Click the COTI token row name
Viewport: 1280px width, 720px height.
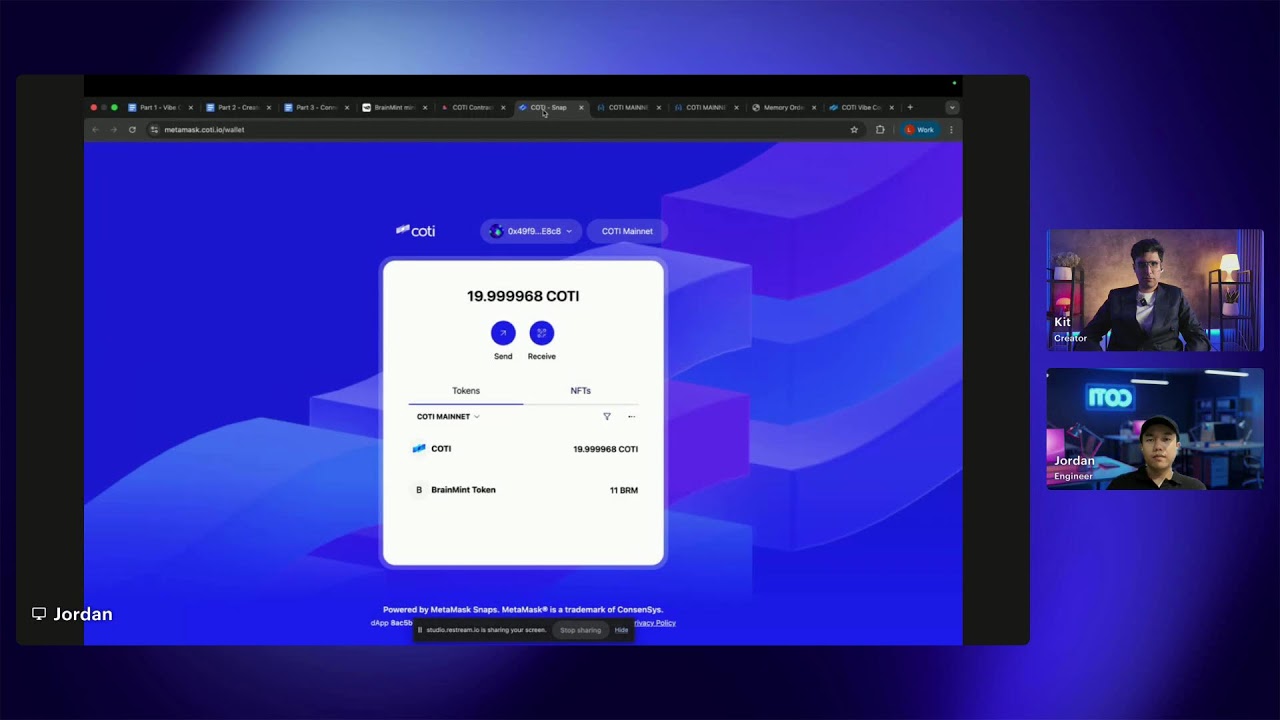441,449
